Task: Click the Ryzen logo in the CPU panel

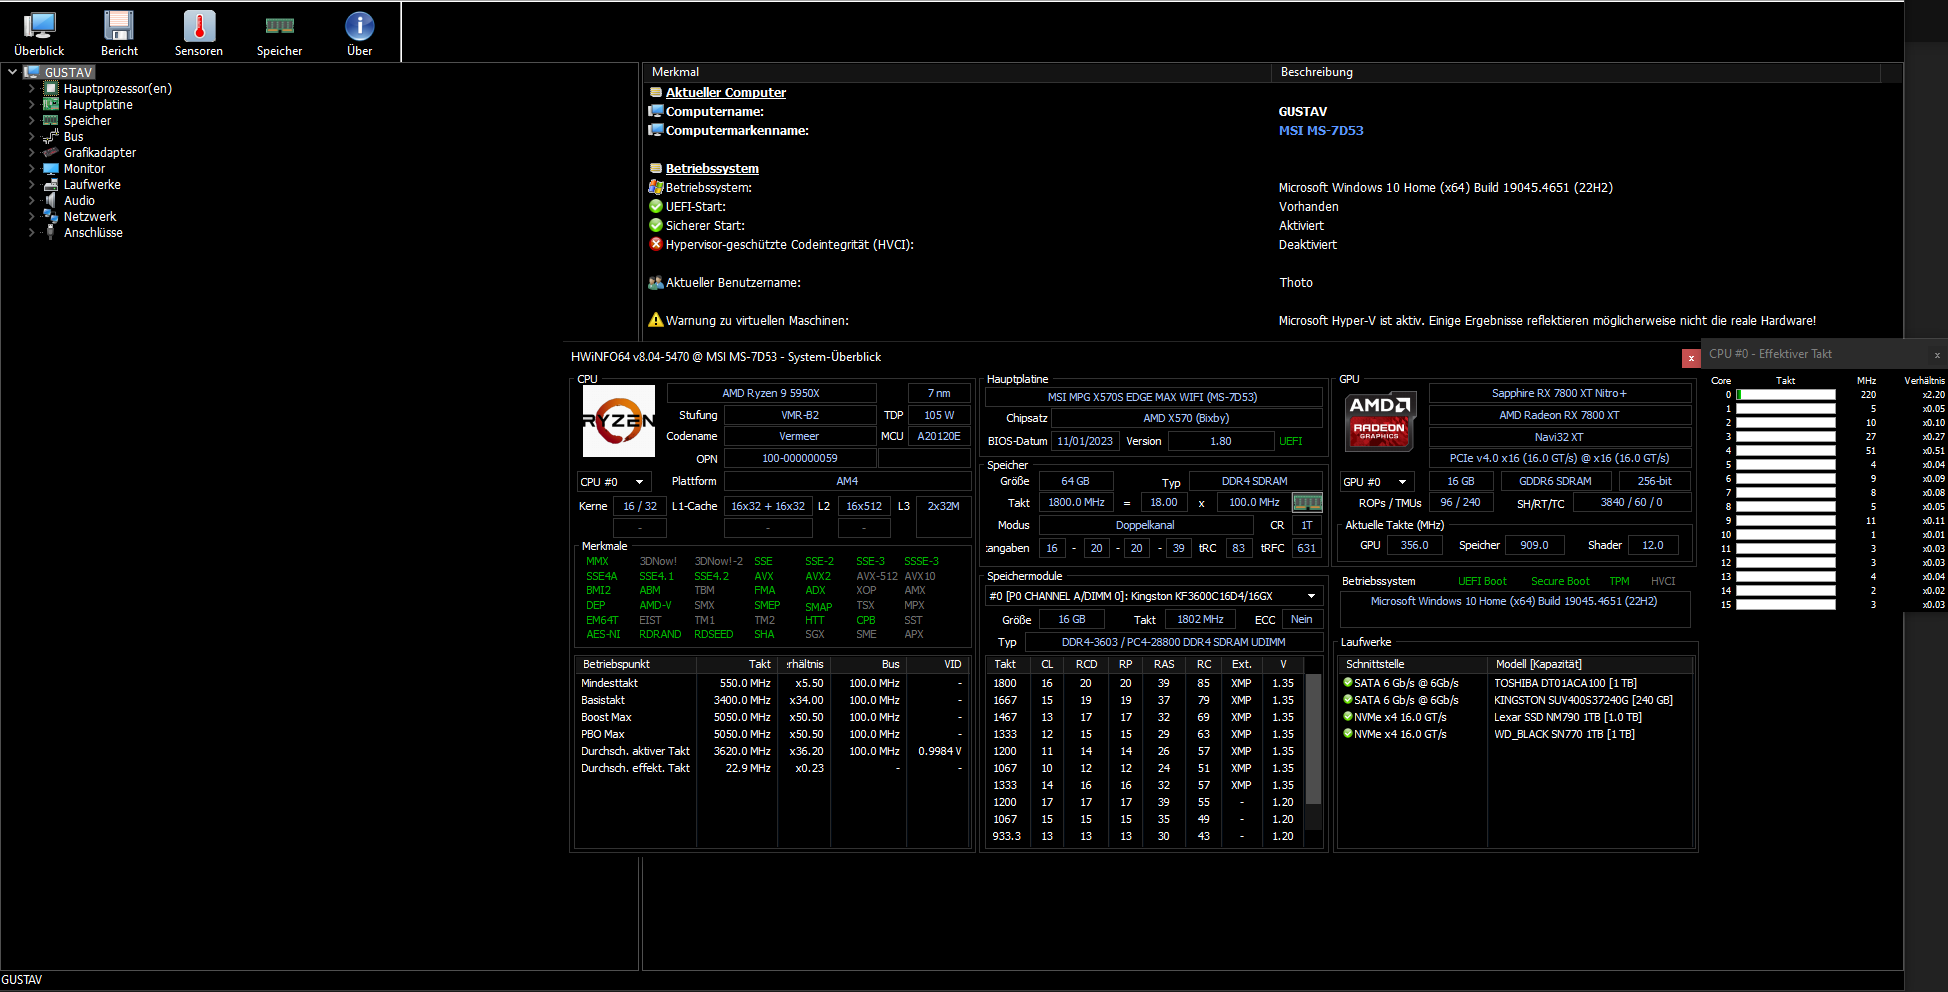Action: click(618, 421)
